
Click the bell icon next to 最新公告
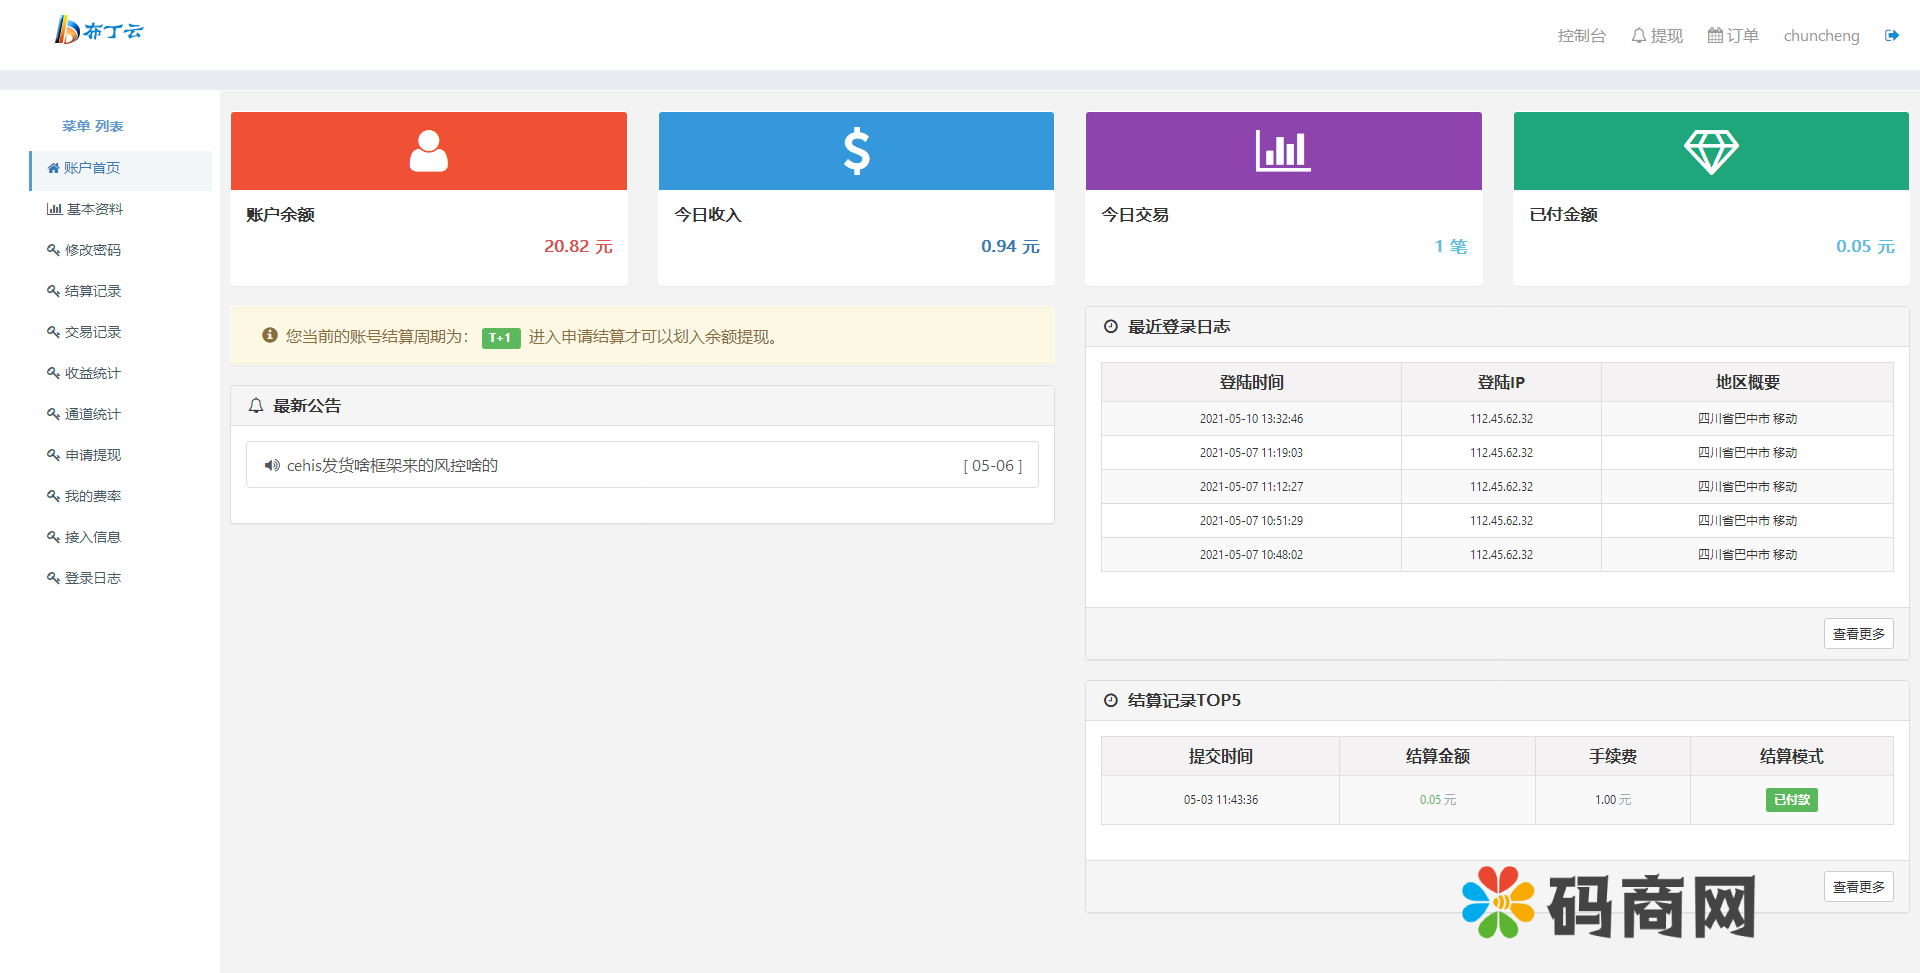click(256, 406)
